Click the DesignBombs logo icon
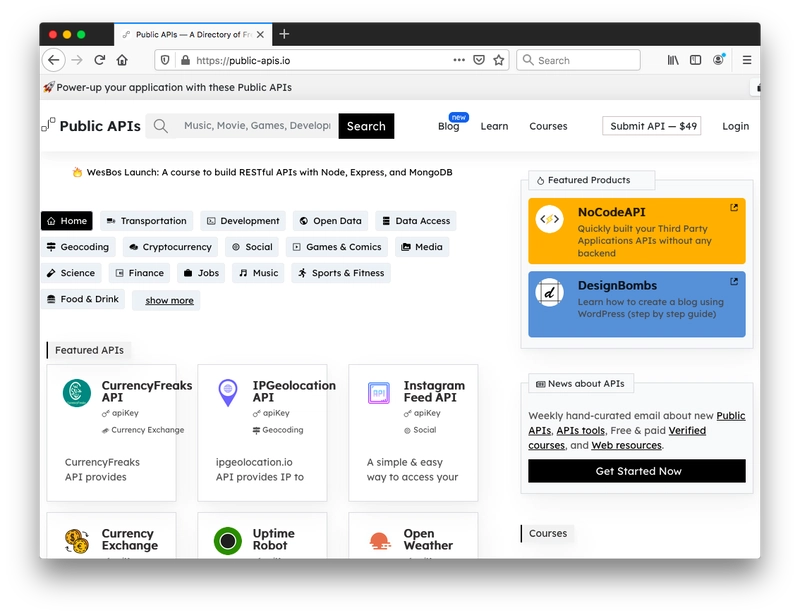 pyautogui.click(x=549, y=292)
